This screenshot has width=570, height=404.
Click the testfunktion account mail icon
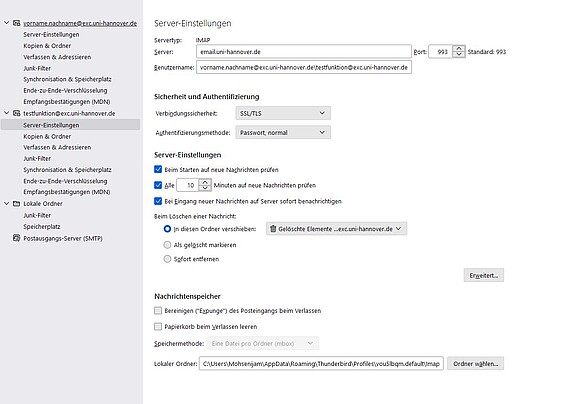[17, 113]
